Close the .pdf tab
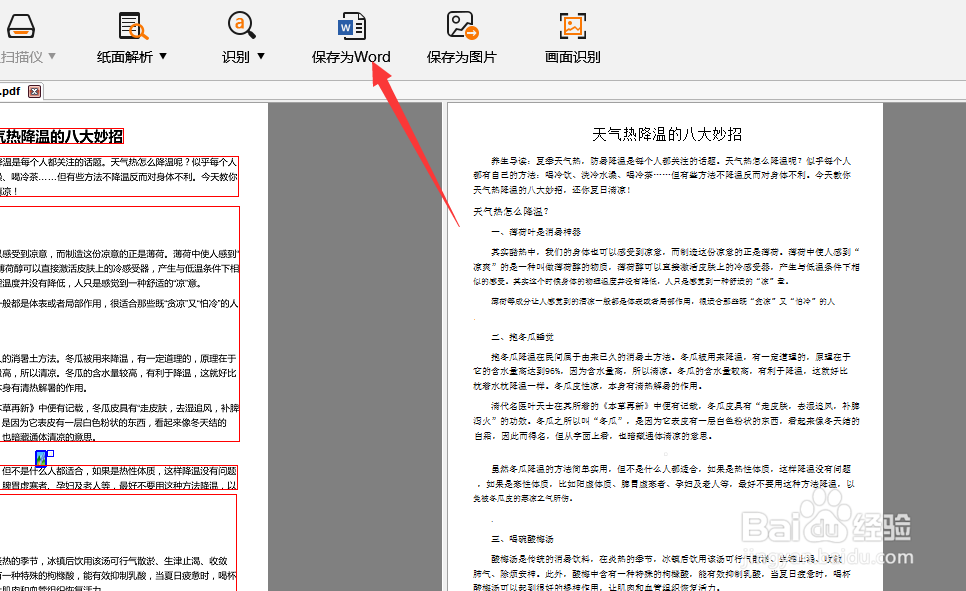 point(32,90)
